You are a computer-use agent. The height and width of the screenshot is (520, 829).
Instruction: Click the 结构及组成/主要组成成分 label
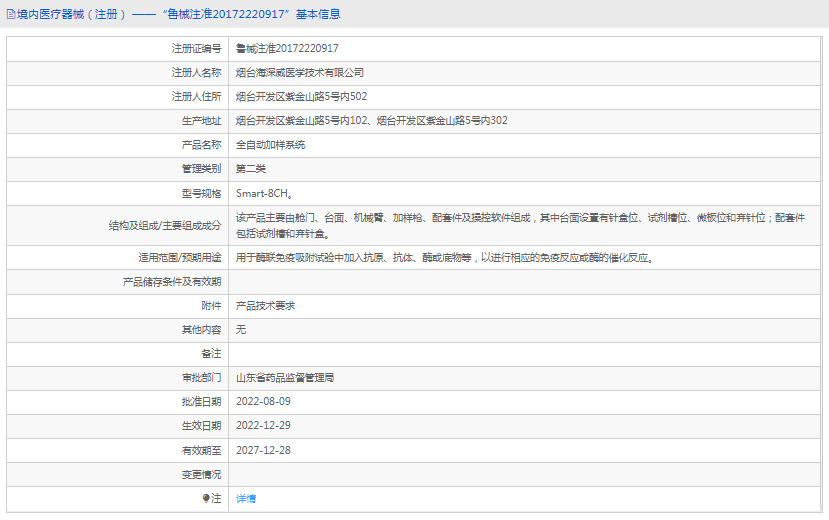[x=165, y=226]
